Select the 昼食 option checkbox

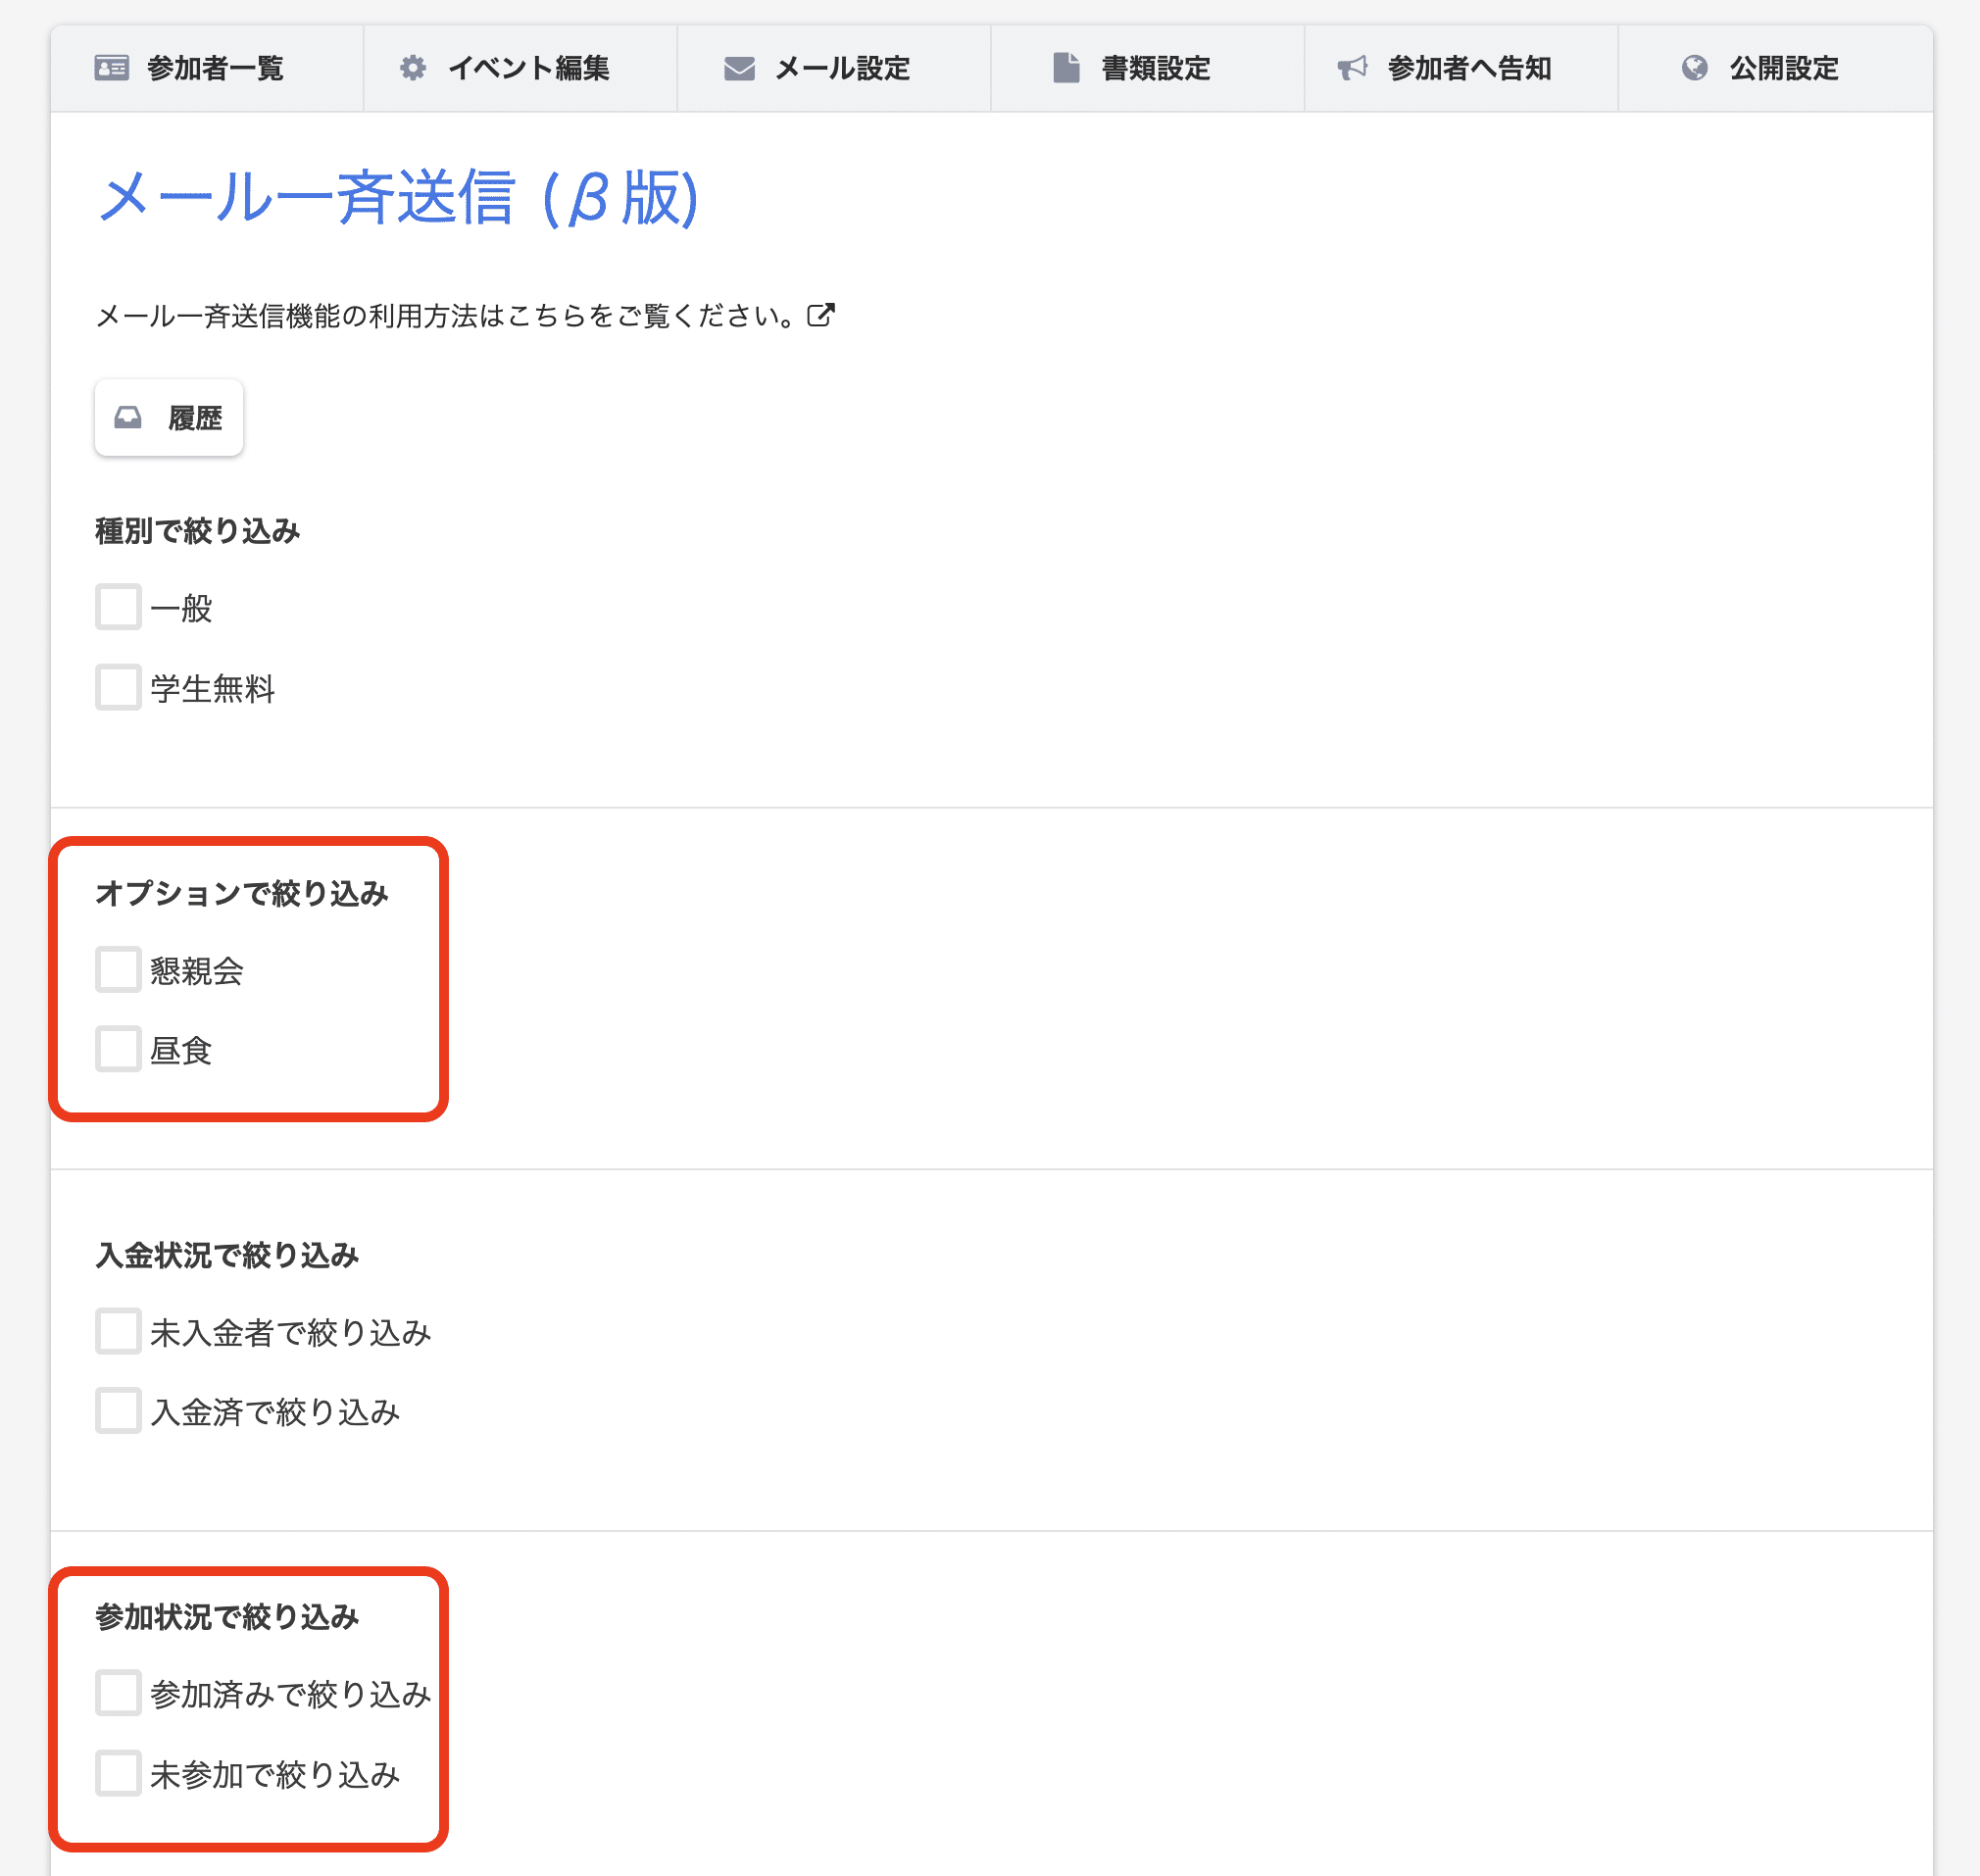118,1049
